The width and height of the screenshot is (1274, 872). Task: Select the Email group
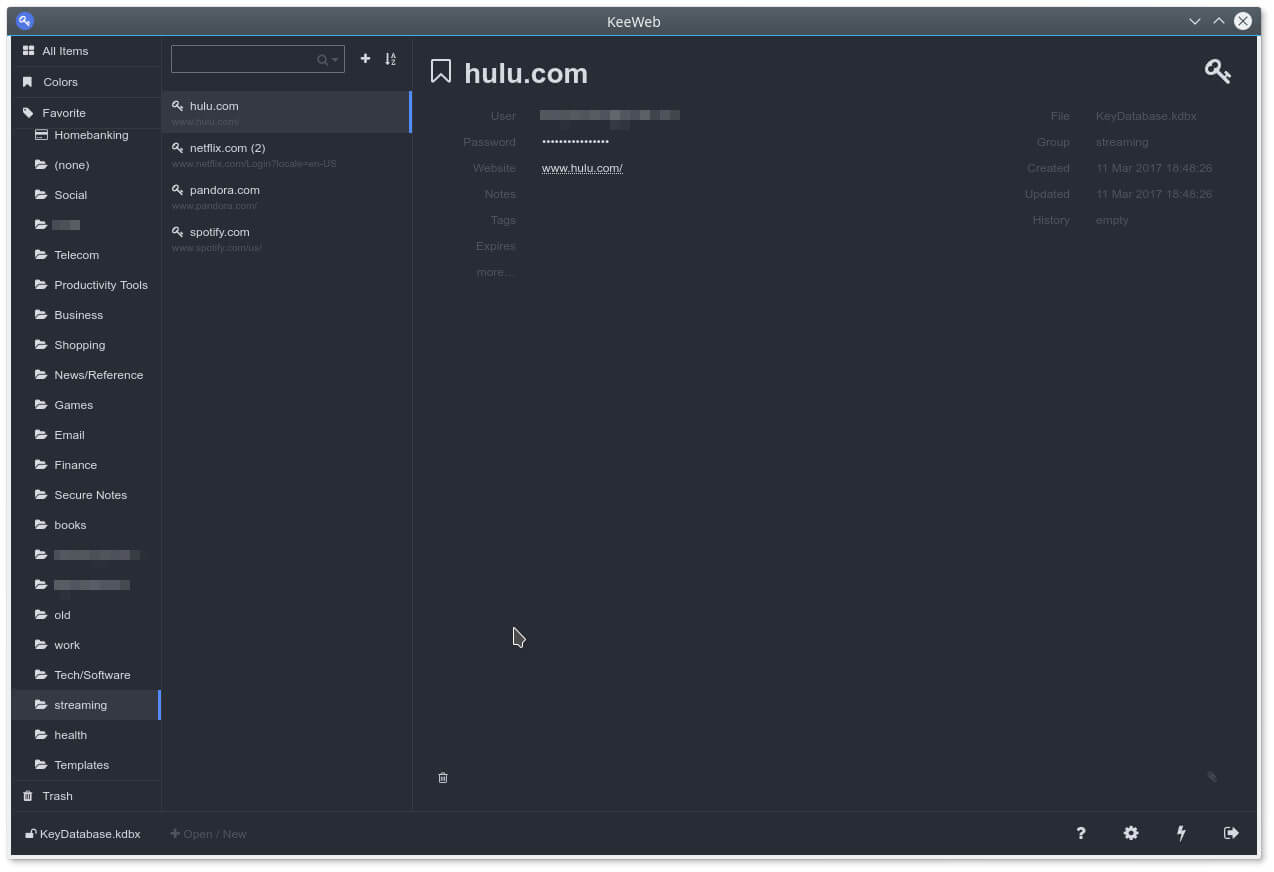tap(86, 435)
